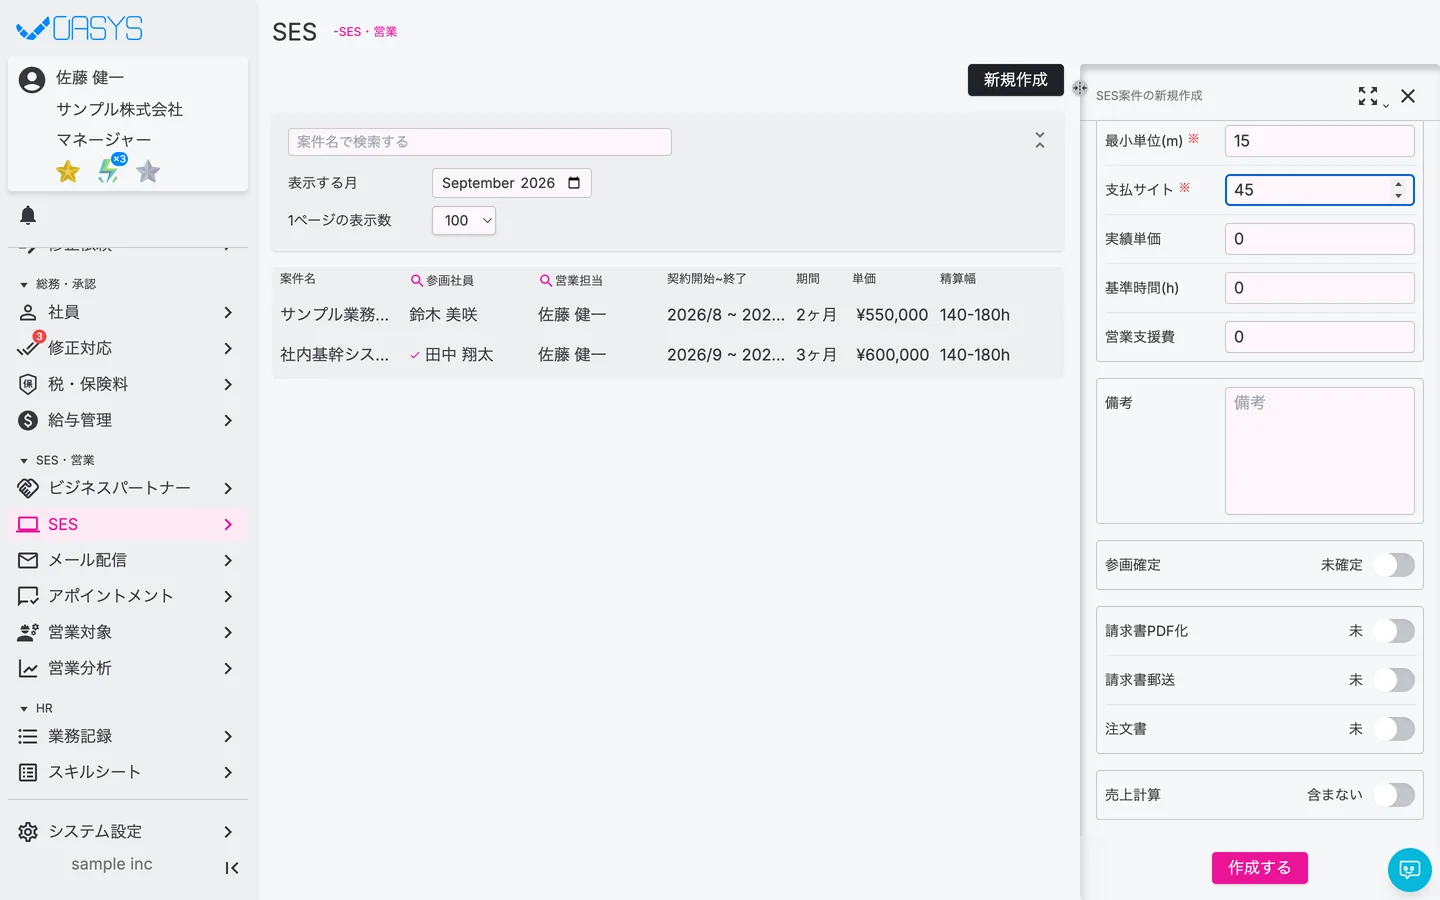Click the gray star badge icon
Screen dimensions: 1440x900
pyautogui.click(x=148, y=172)
